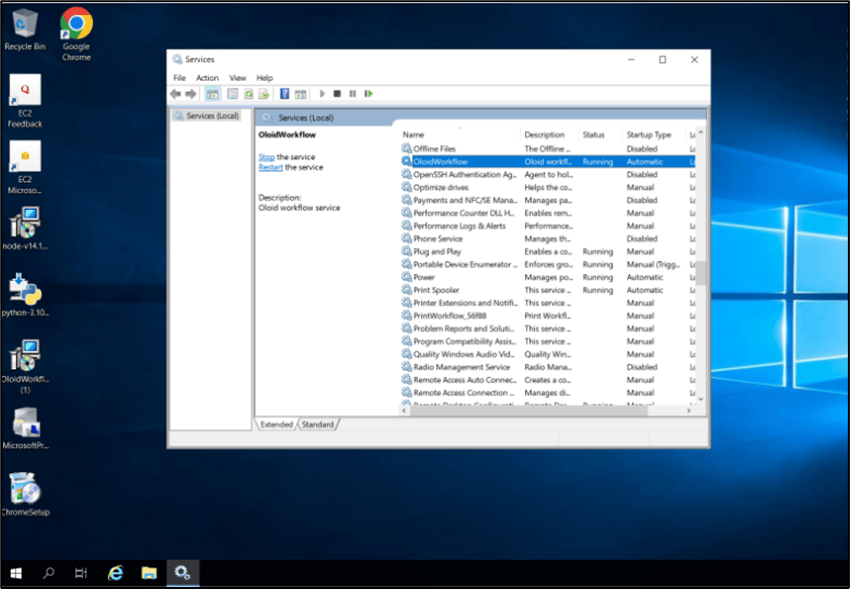
Task: Select the MicrosoftPr... desktop icon
Action: (25, 428)
